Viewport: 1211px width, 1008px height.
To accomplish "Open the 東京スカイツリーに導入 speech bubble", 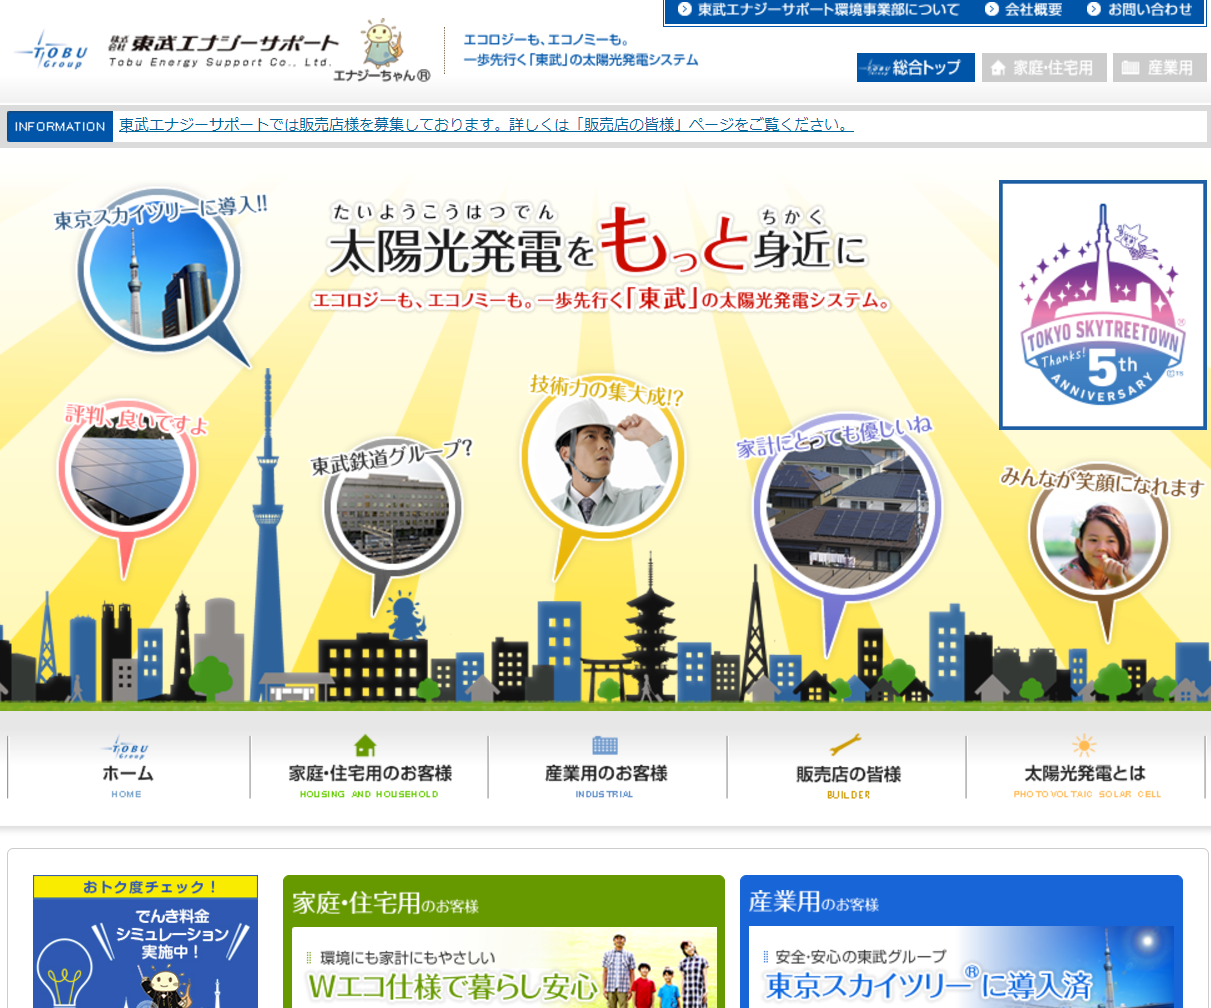I will point(161,272).
